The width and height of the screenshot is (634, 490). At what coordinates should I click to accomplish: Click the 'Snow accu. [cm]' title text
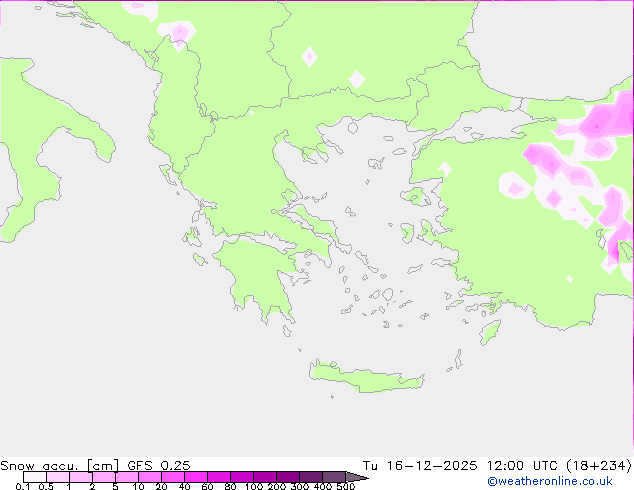click(x=60, y=466)
